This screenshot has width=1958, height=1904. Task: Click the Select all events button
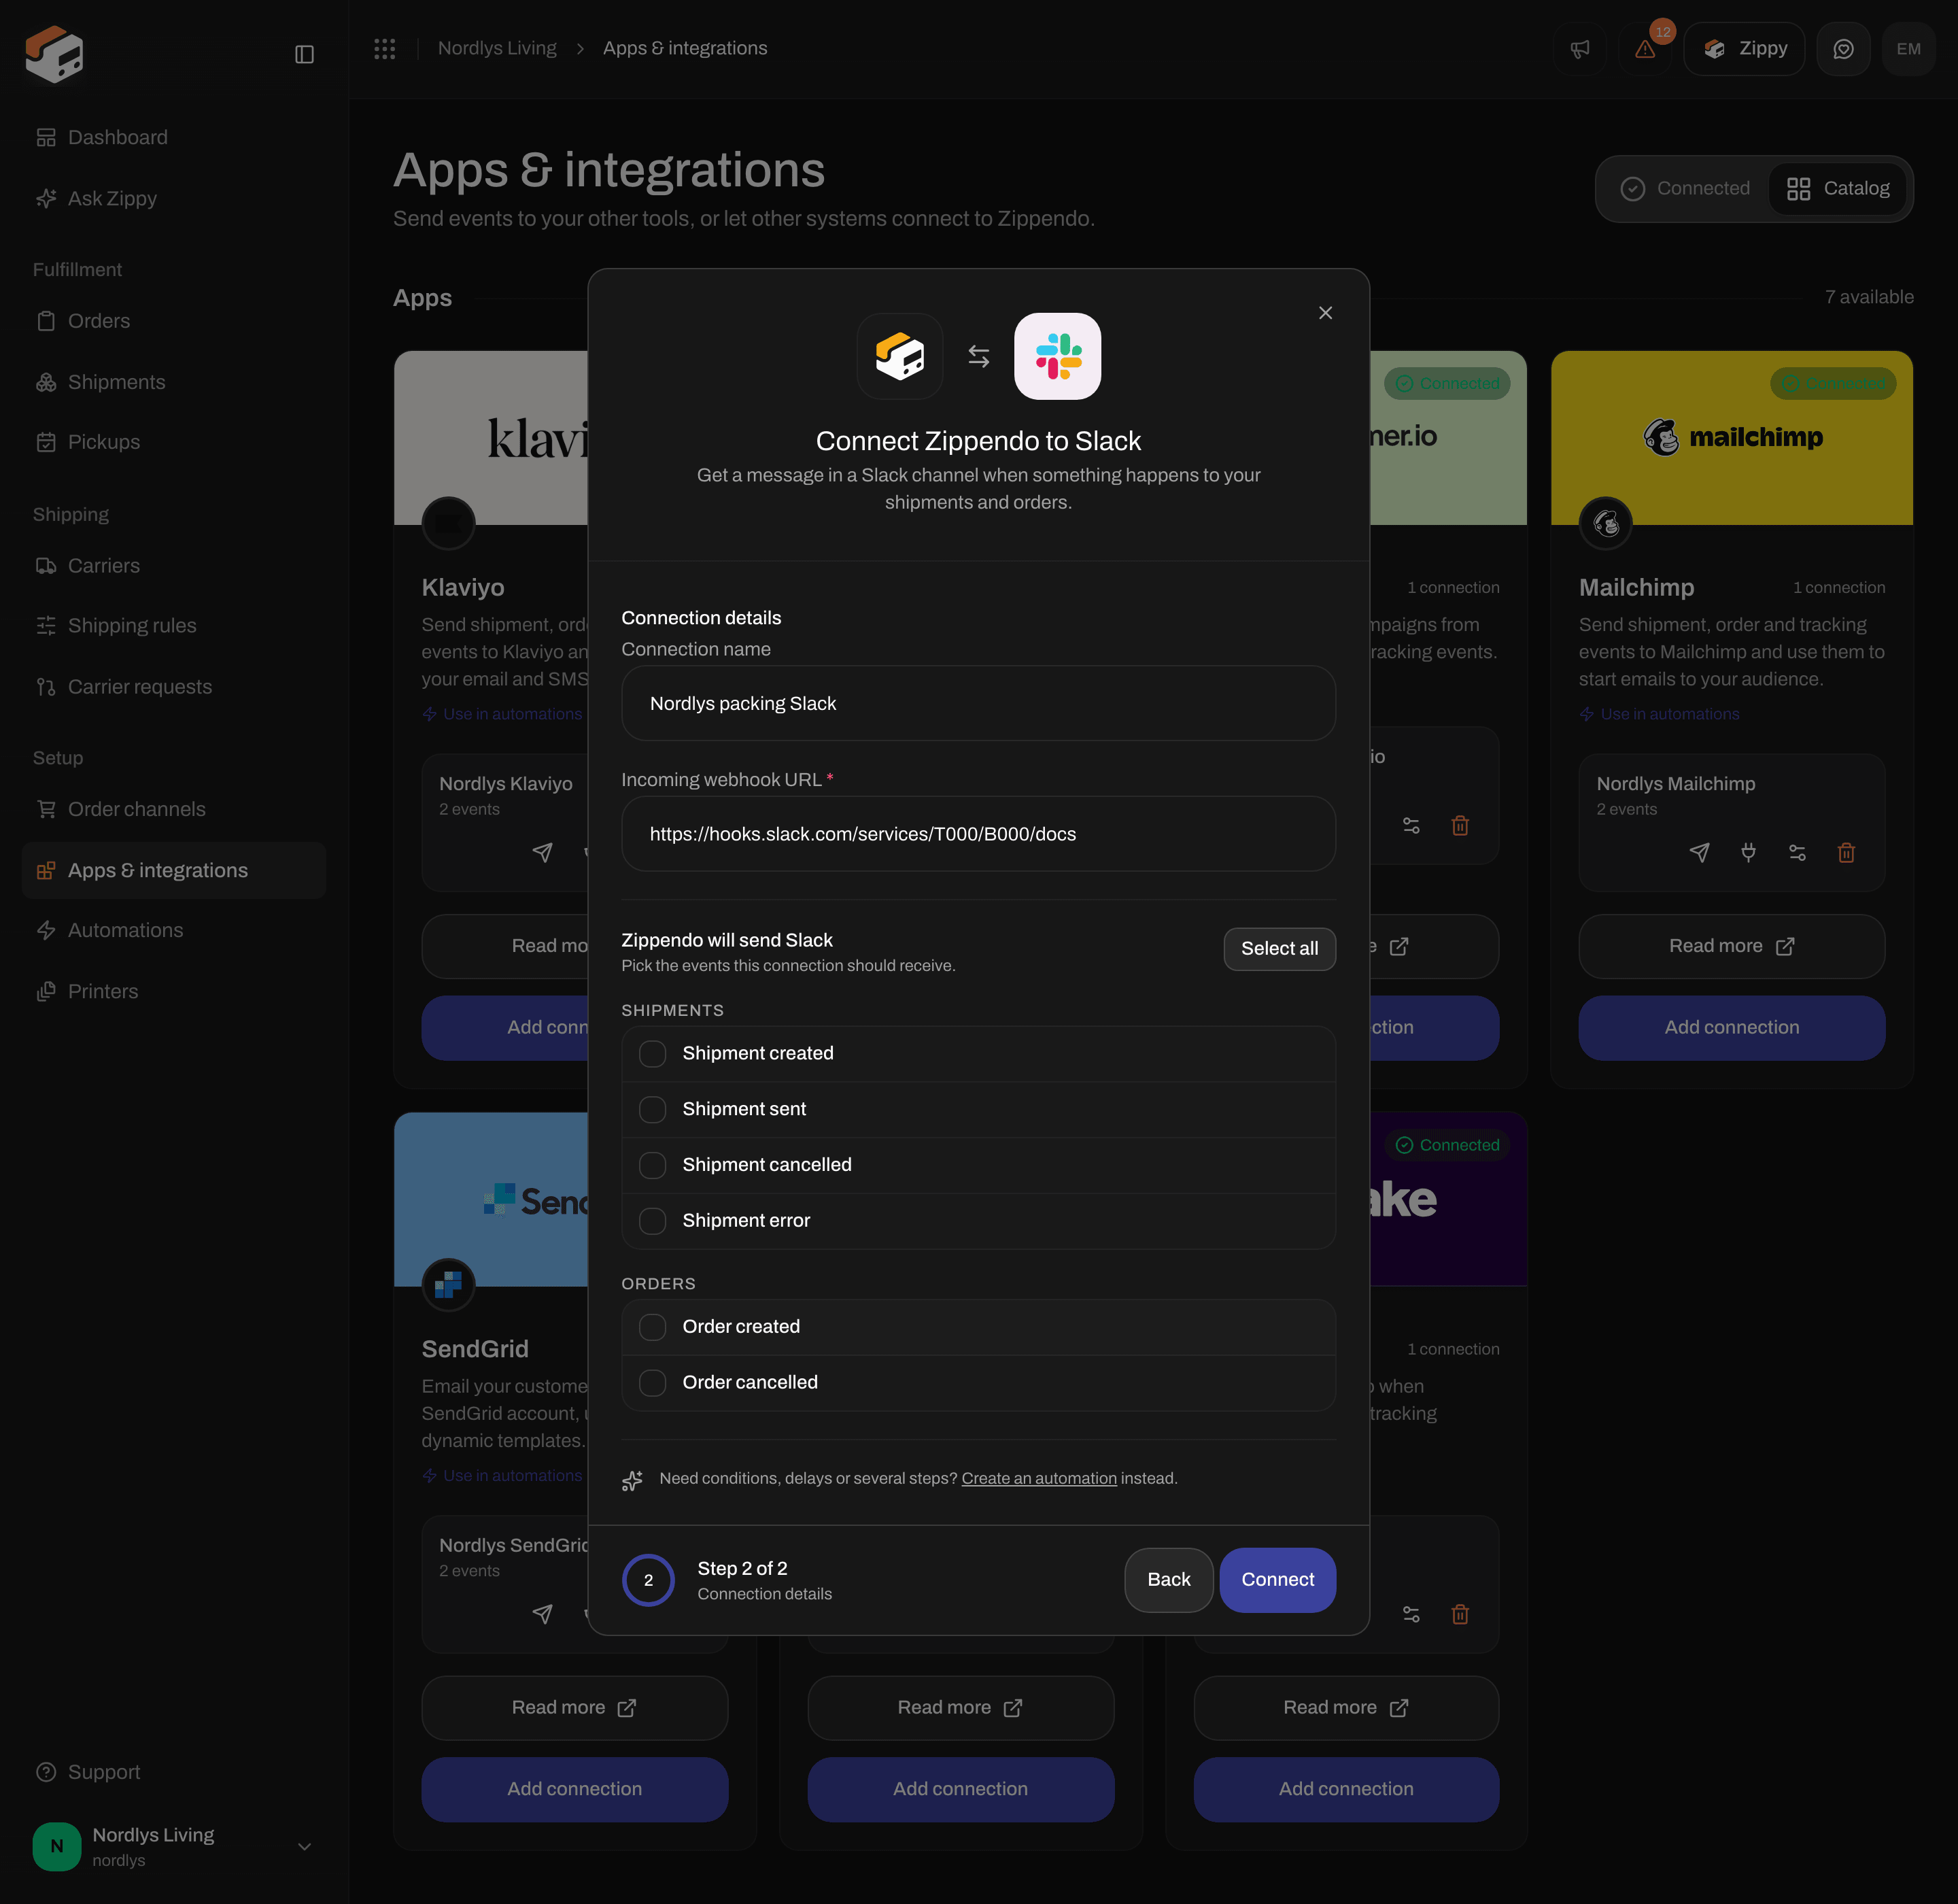(1279, 948)
